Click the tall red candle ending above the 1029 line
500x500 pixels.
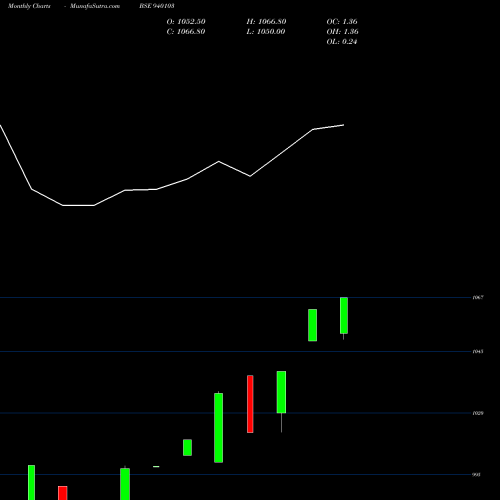point(250,404)
